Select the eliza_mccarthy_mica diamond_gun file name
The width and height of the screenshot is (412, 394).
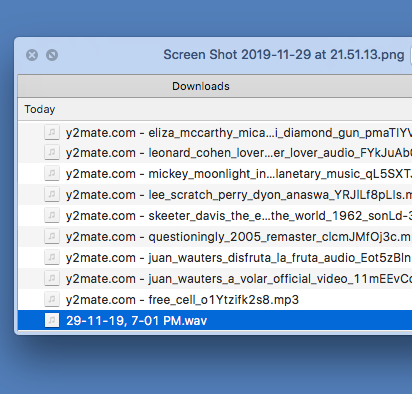pyautogui.click(x=239, y=133)
